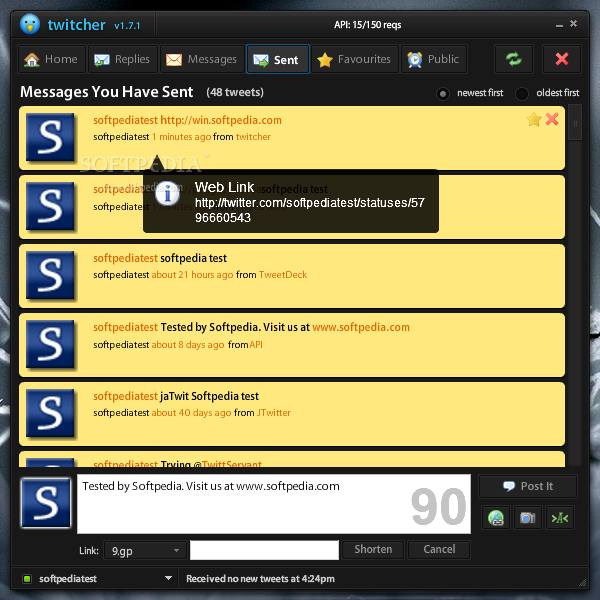
Task: Open the 9.gp link shortener dropdown
Action: click(145, 550)
